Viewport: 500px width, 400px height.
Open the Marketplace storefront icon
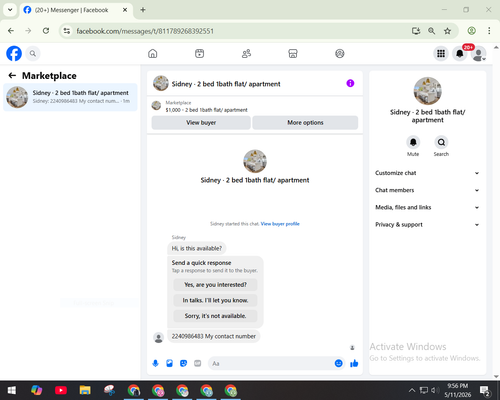(293, 53)
